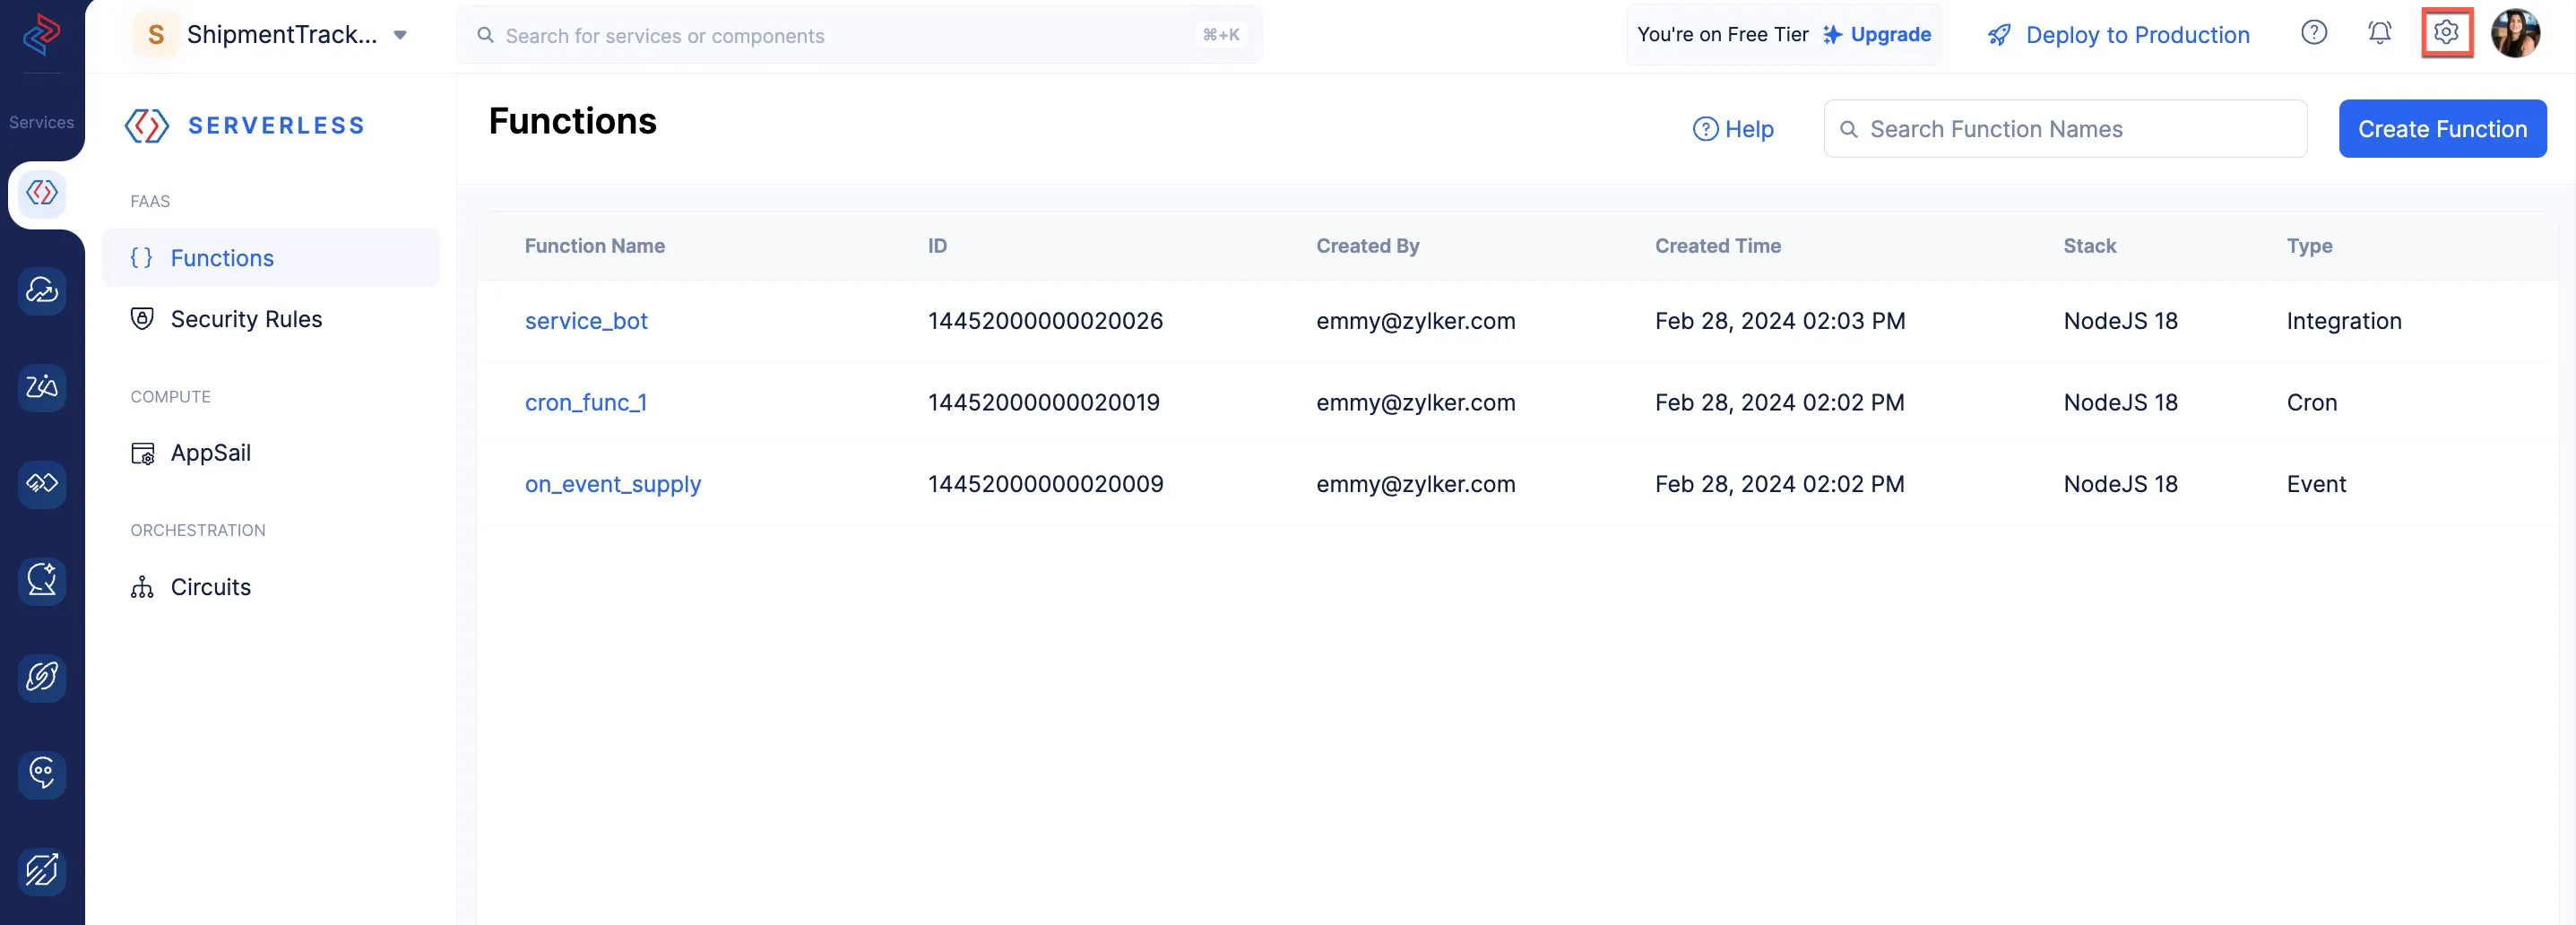Viewport: 2576px width, 925px height.
Task: Click the Catalyst logo in the left rail
Action: coord(41,34)
